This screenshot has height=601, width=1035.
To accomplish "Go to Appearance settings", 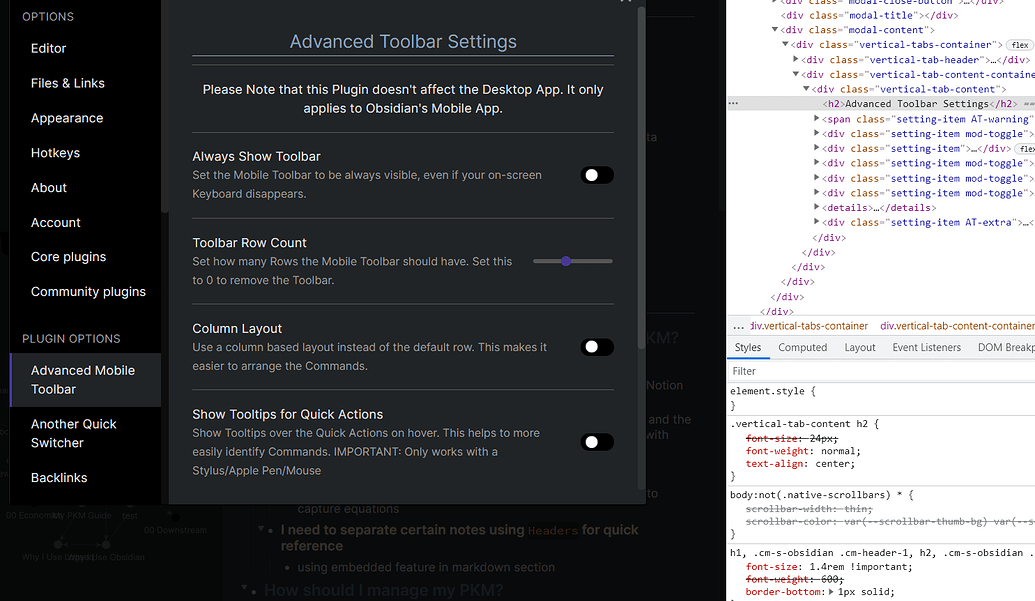I will (66, 118).
